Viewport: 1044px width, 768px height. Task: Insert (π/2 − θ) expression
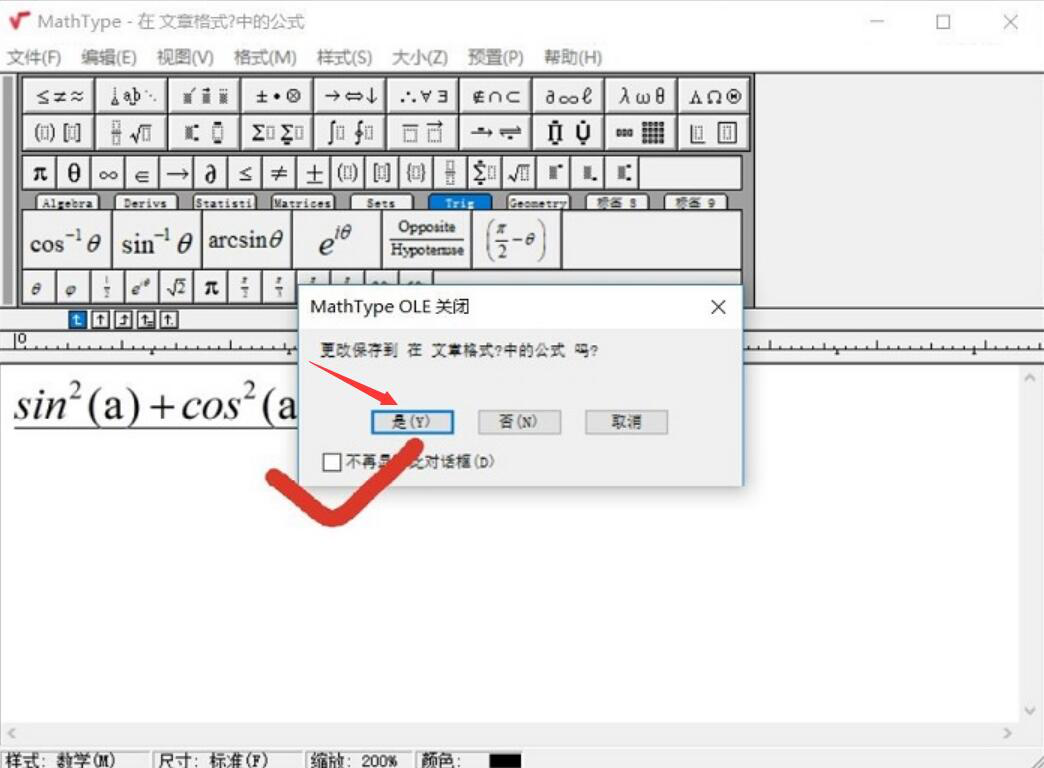pyautogui.click(x=517, y=240)
